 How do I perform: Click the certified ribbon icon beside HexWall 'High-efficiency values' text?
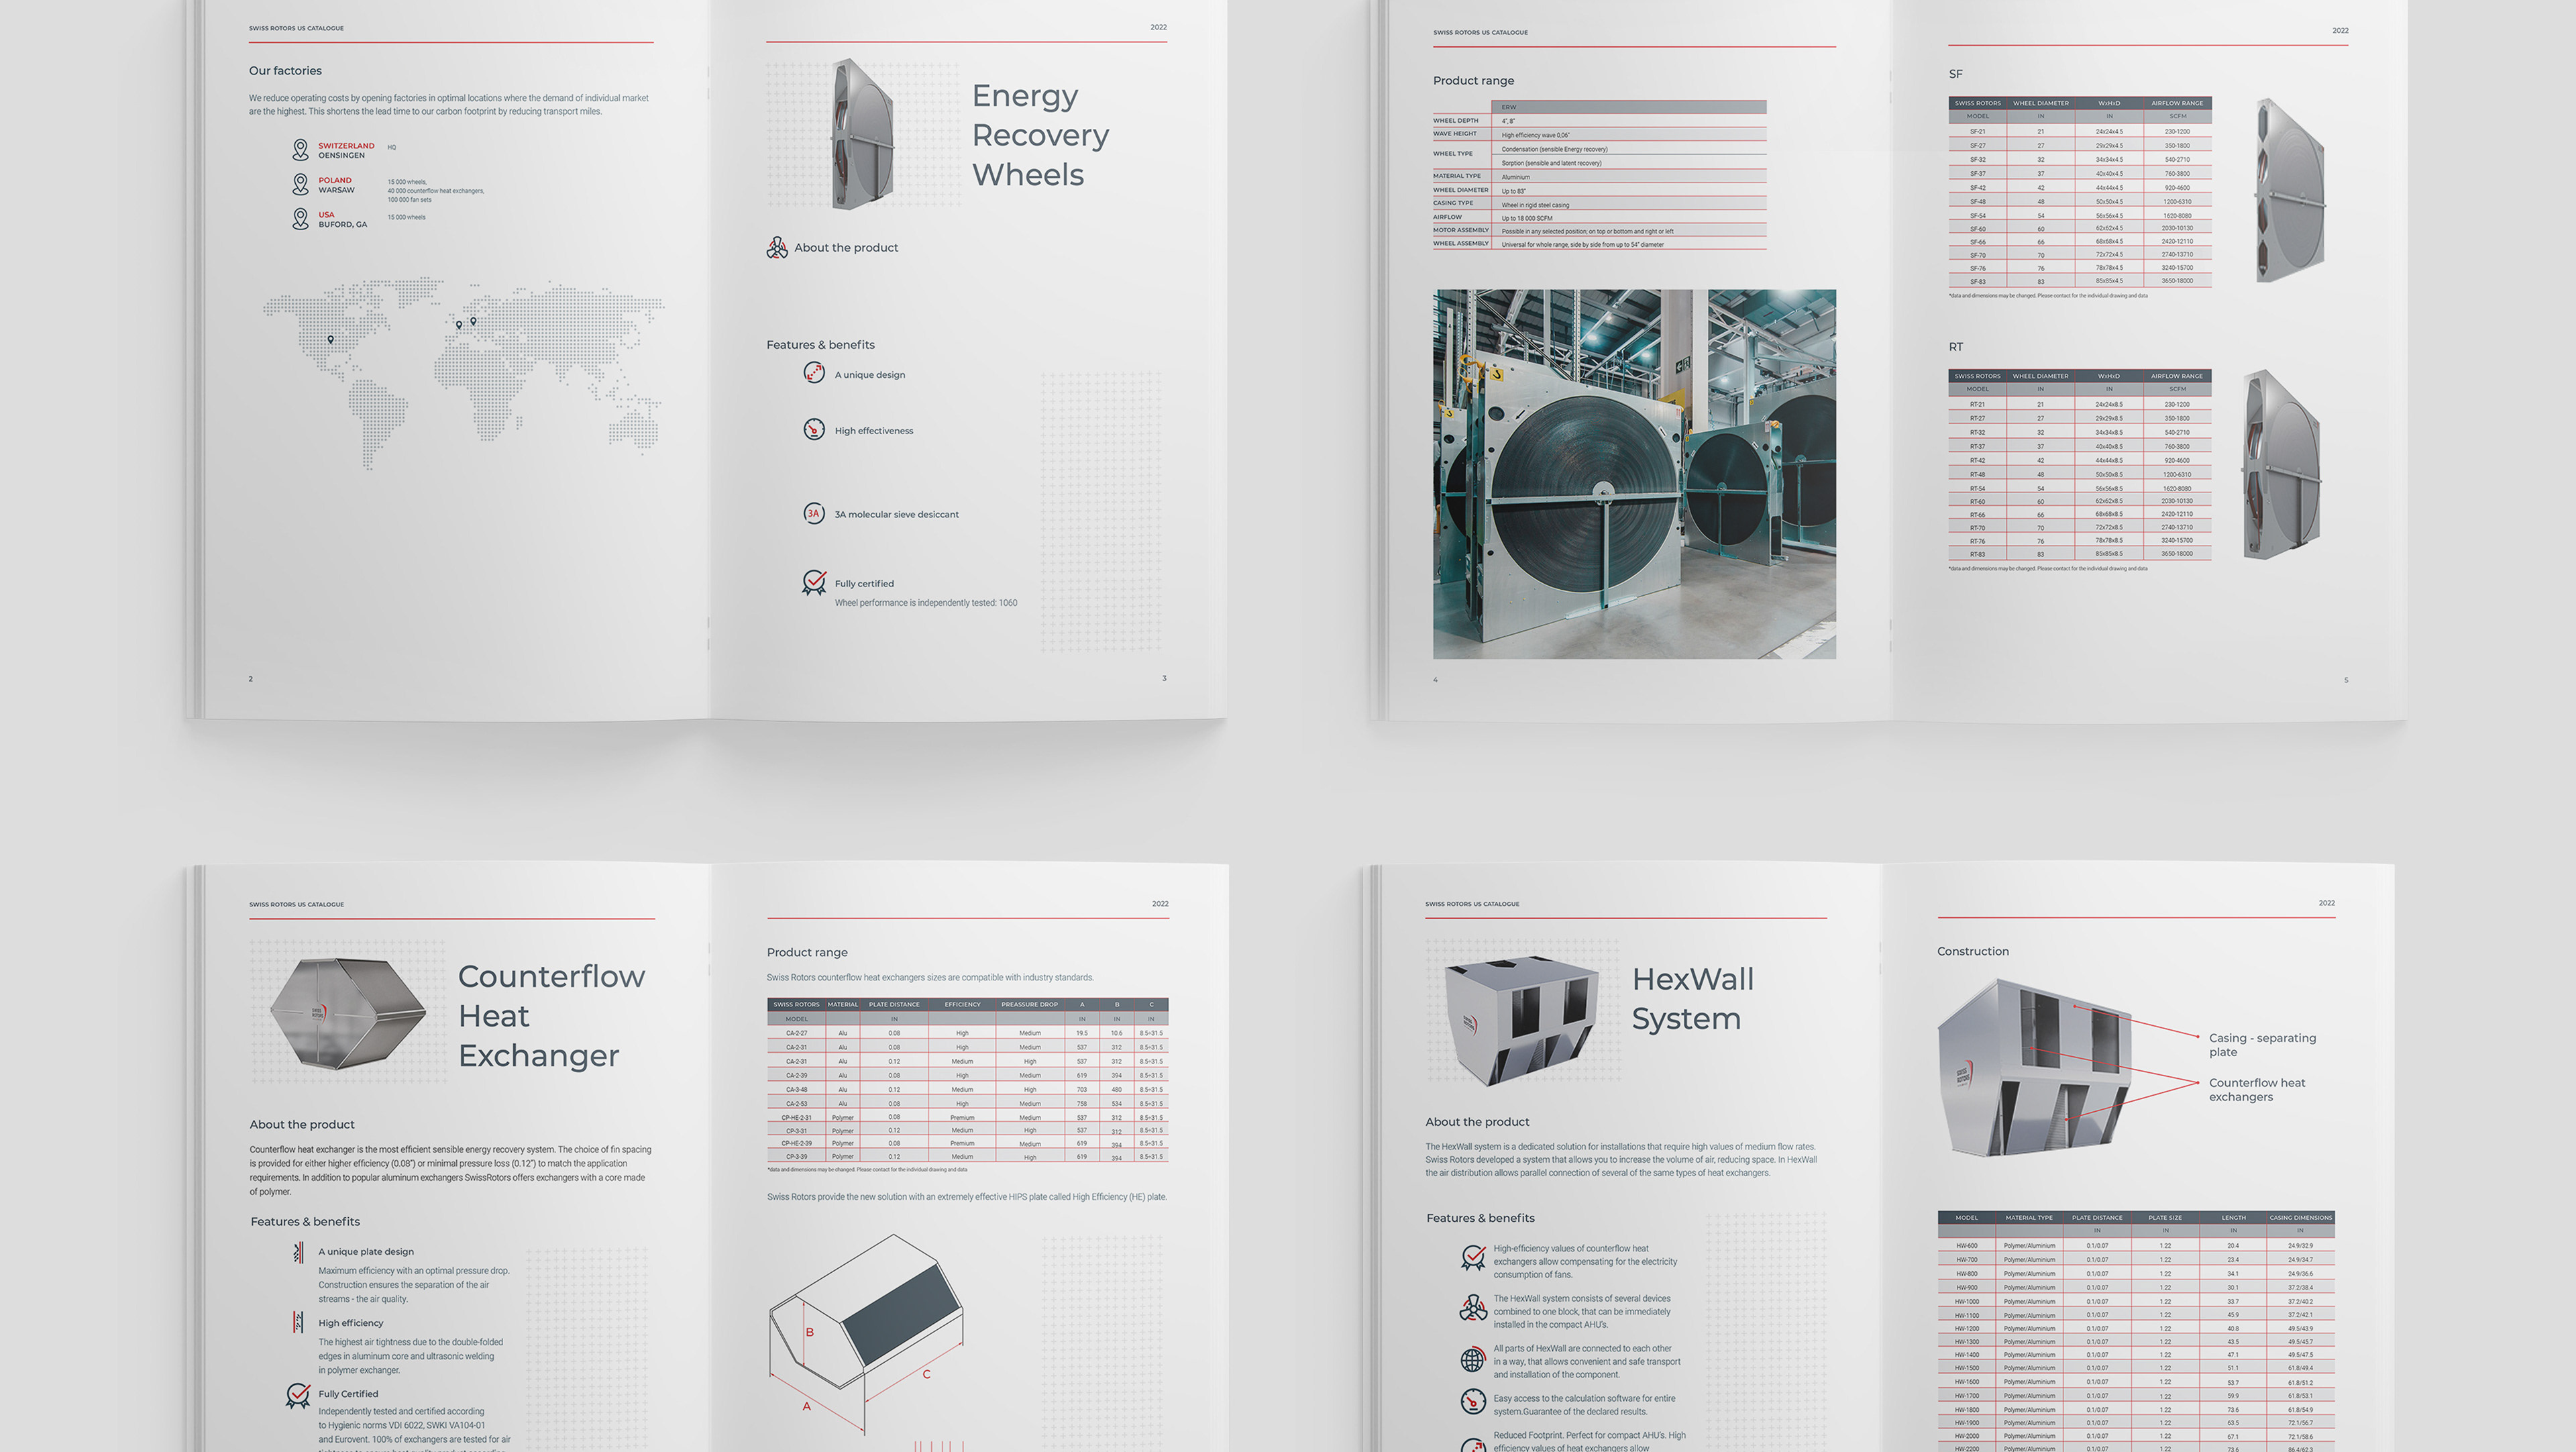1473,1258
